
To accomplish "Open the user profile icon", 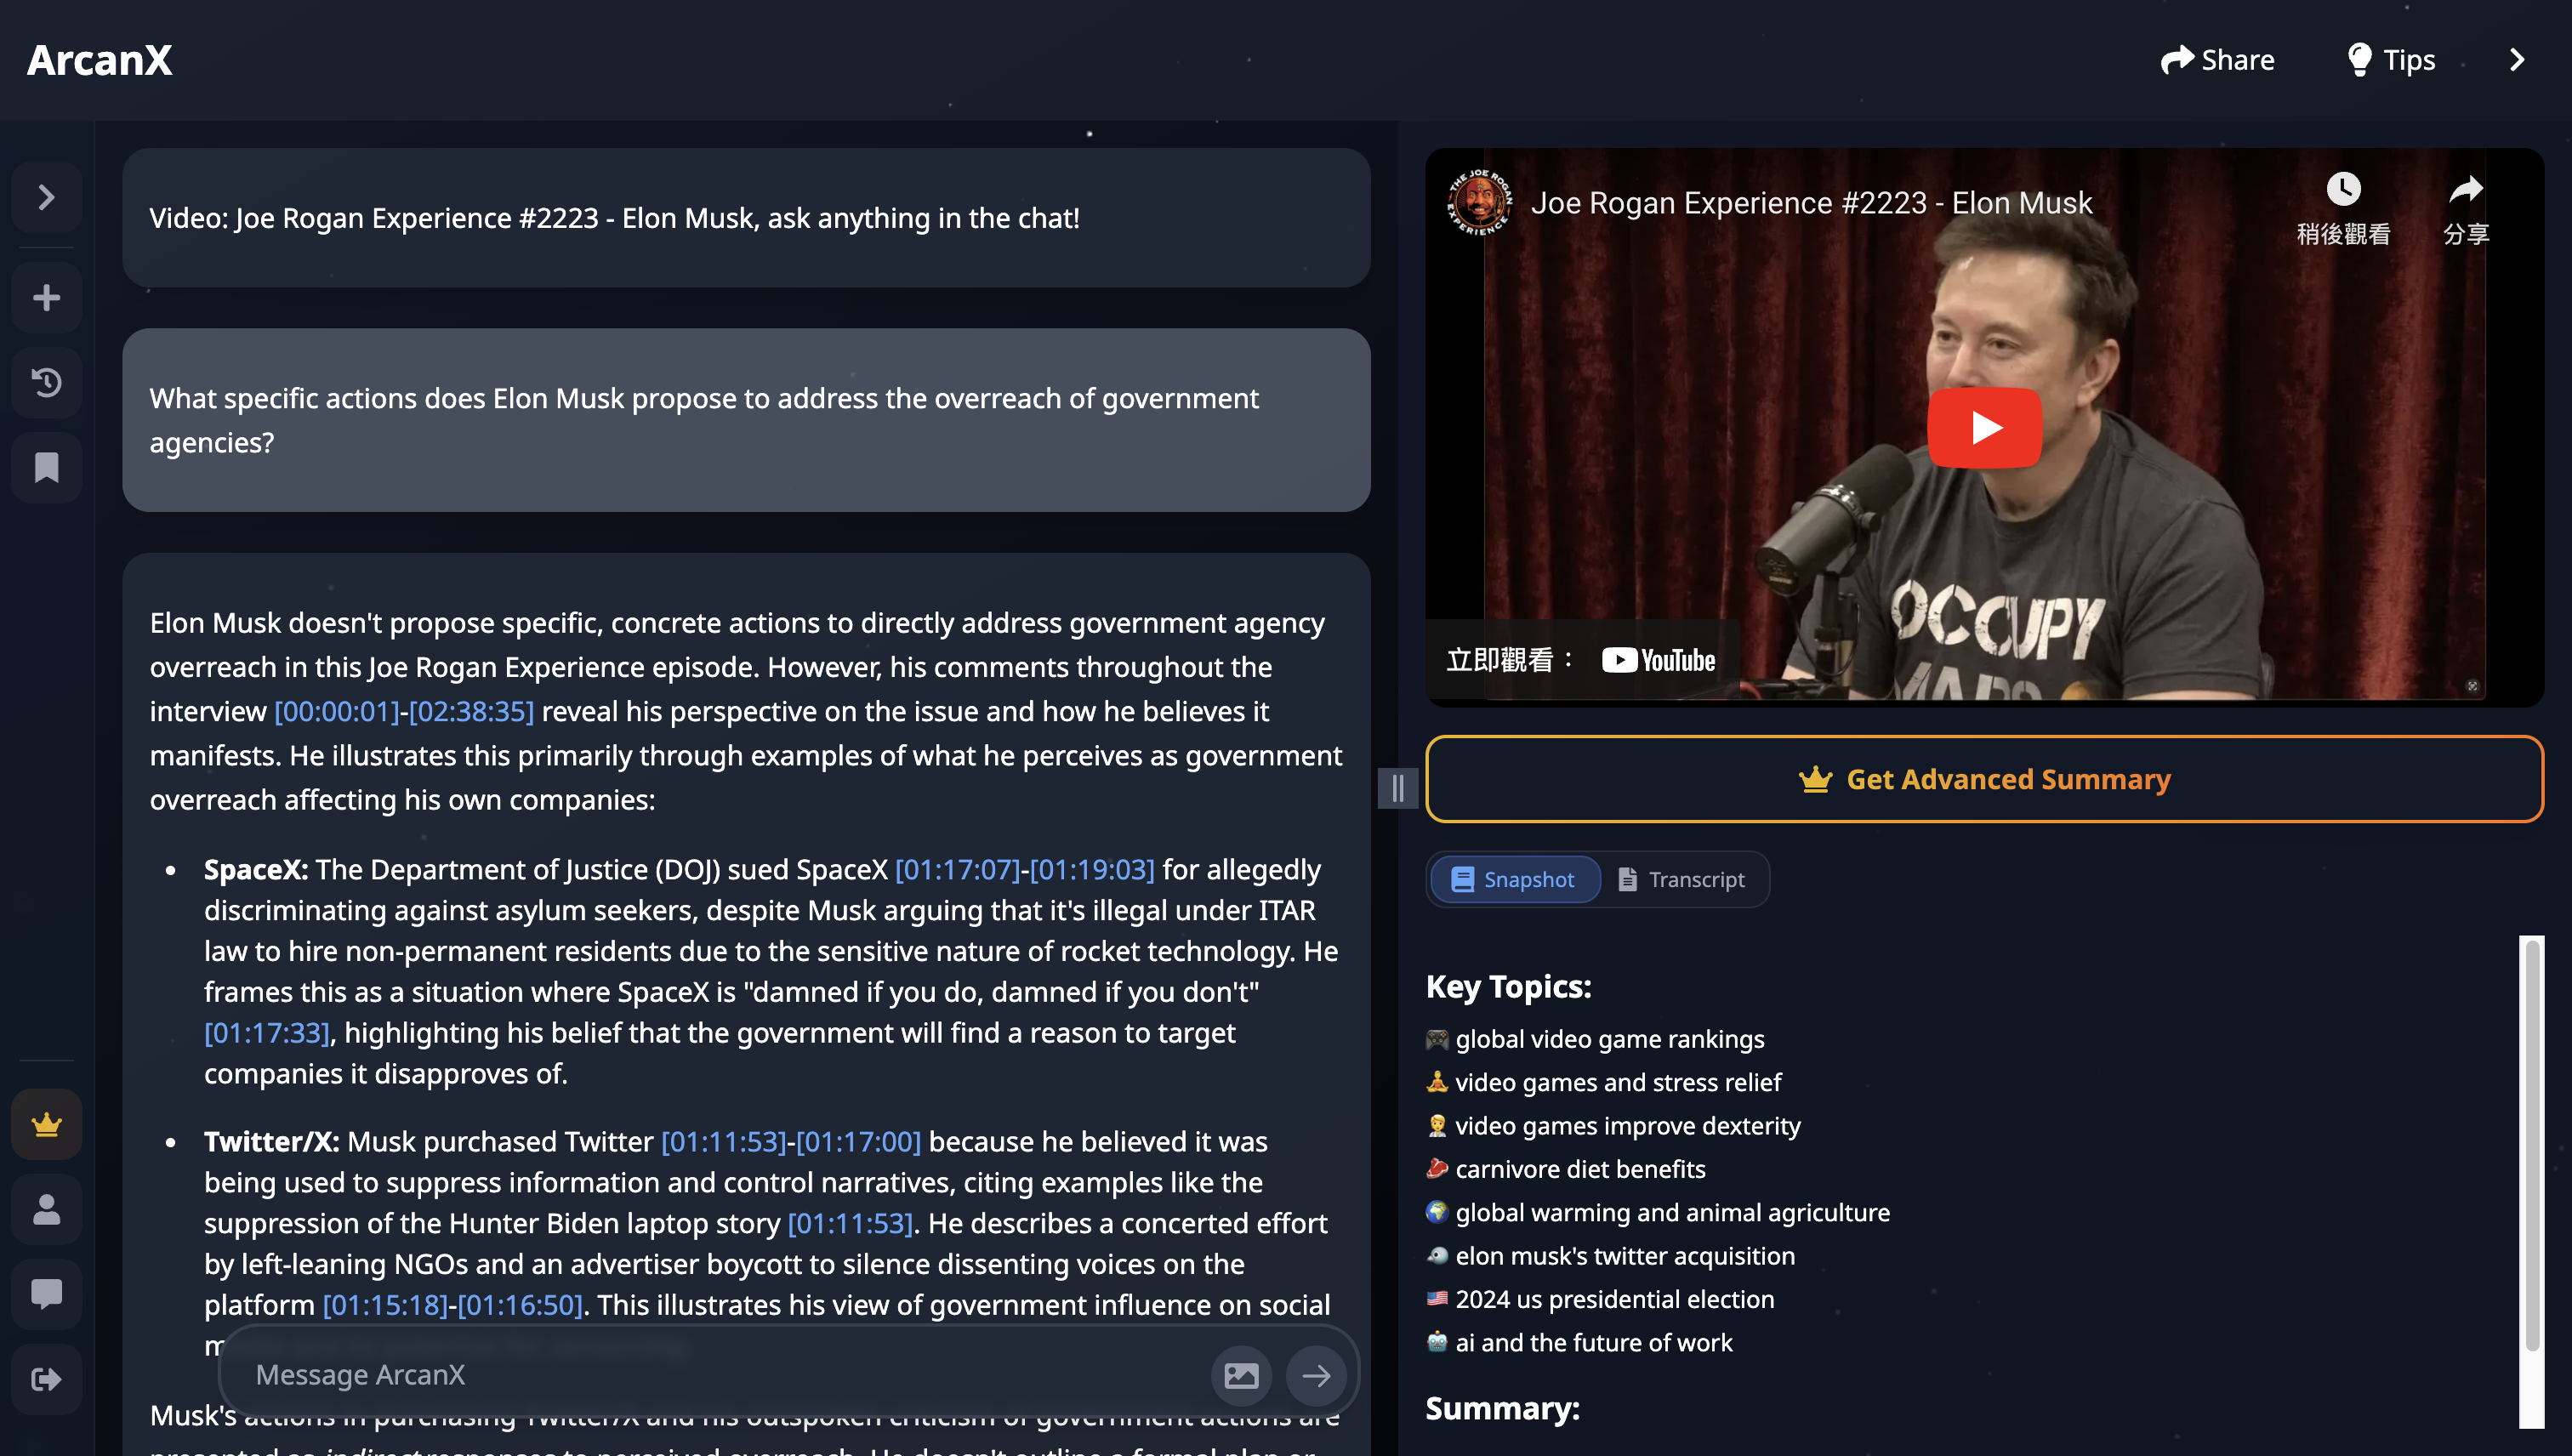I will coord(46,1209).
